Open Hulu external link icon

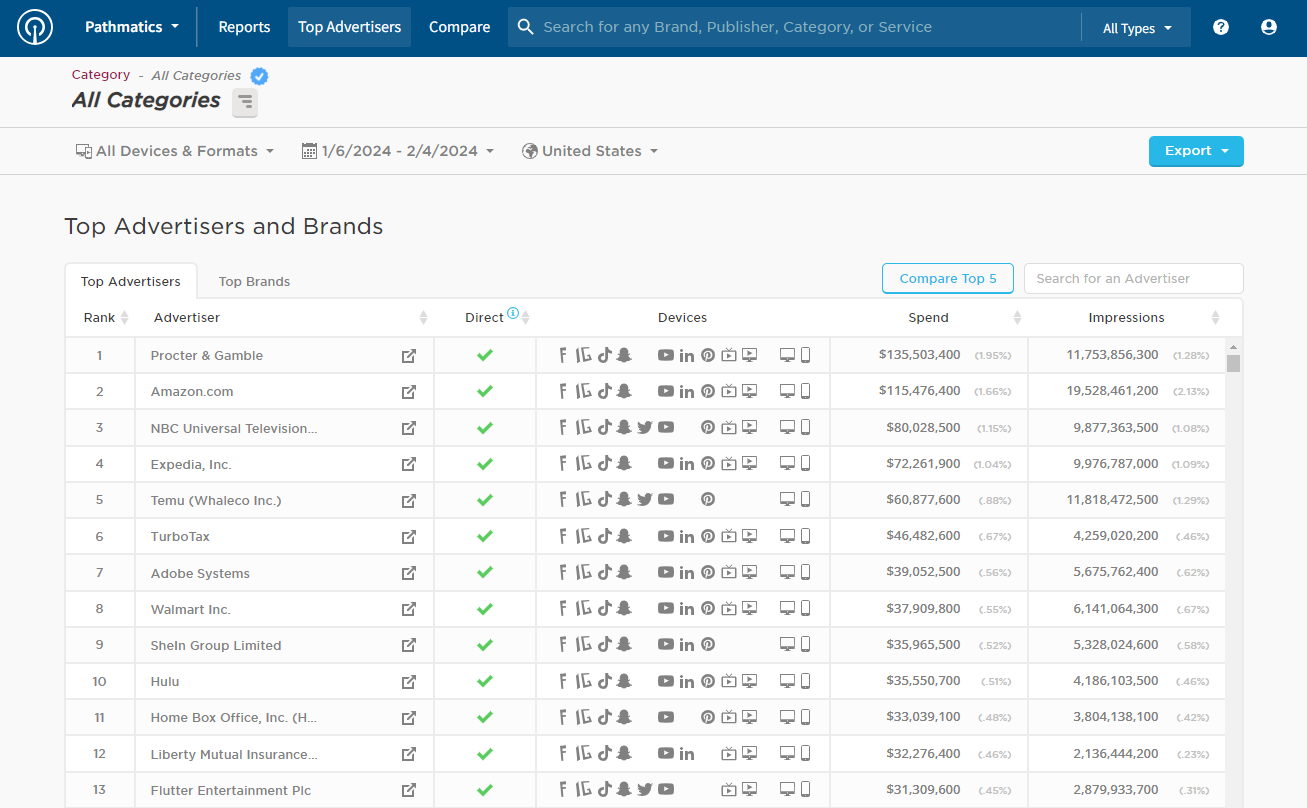409,682
